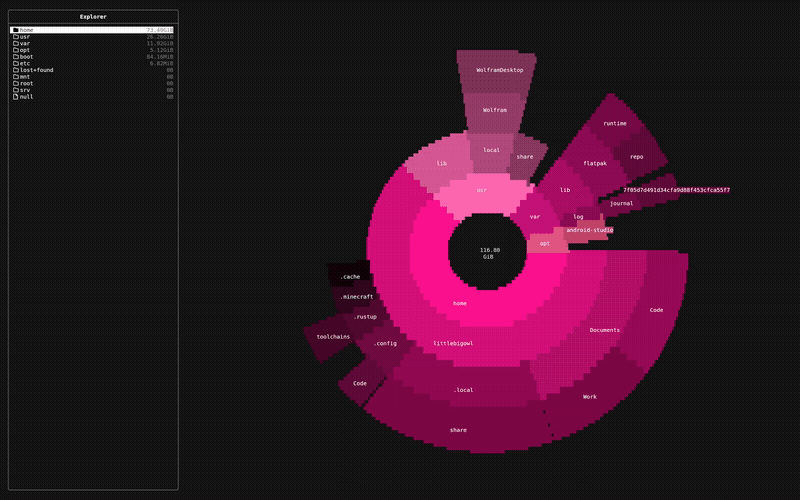Click the flatpak segment of the sunburst
The width and height of the screenshot is (800, 500).
coord(597,163)
